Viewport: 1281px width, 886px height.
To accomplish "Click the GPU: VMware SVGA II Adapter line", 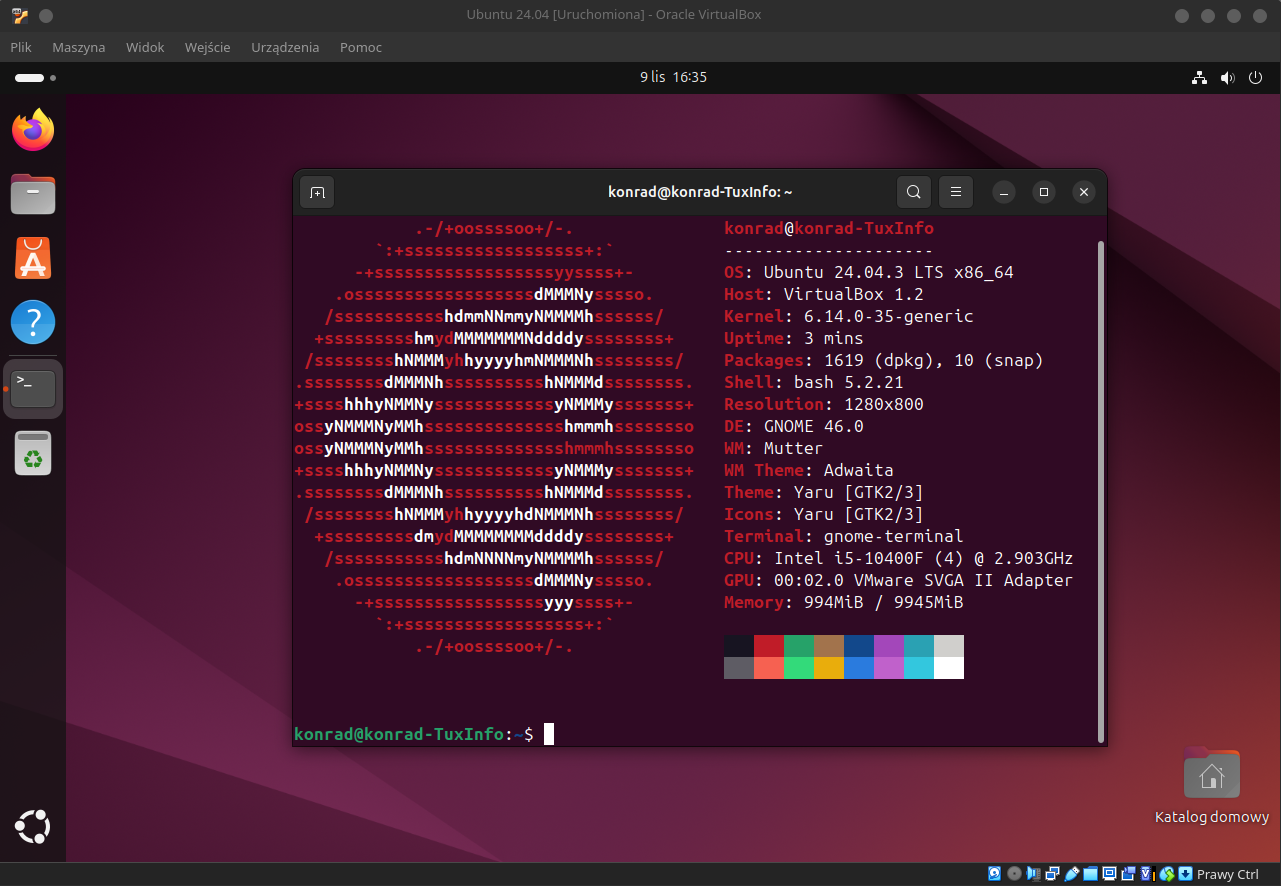I will tap(899, 580).
